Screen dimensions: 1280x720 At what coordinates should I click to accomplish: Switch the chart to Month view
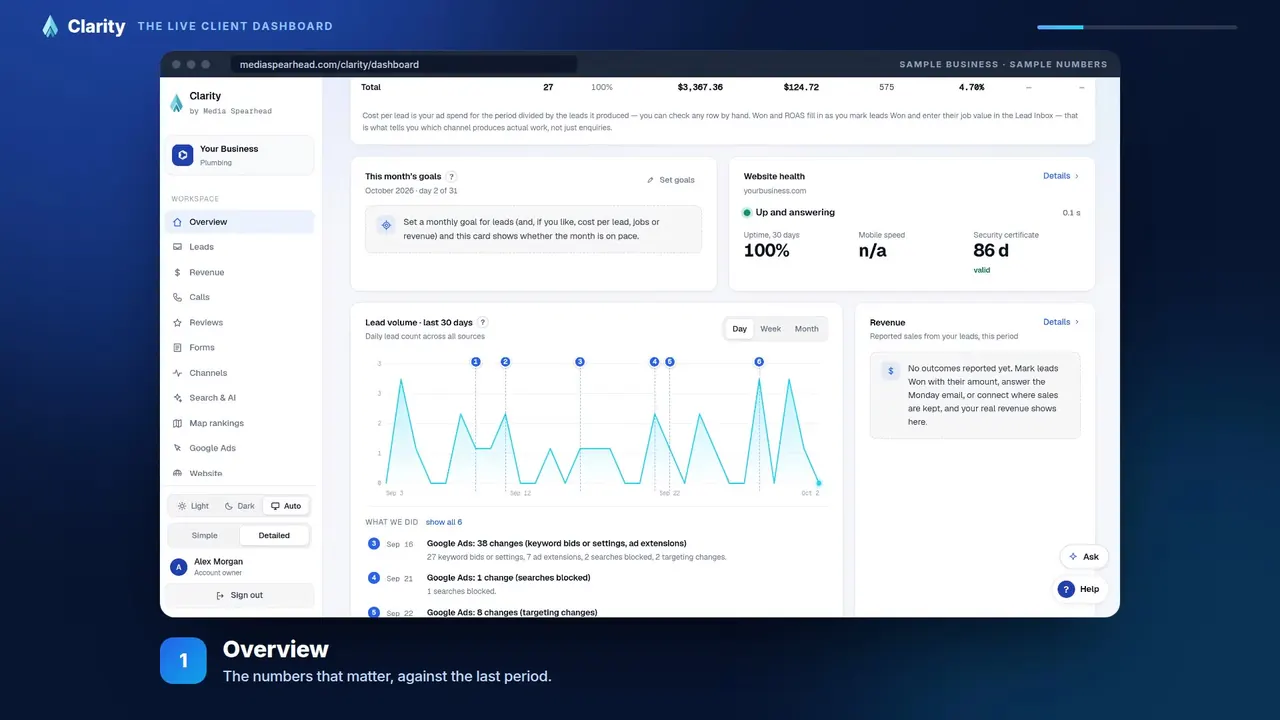coord(806,329)
